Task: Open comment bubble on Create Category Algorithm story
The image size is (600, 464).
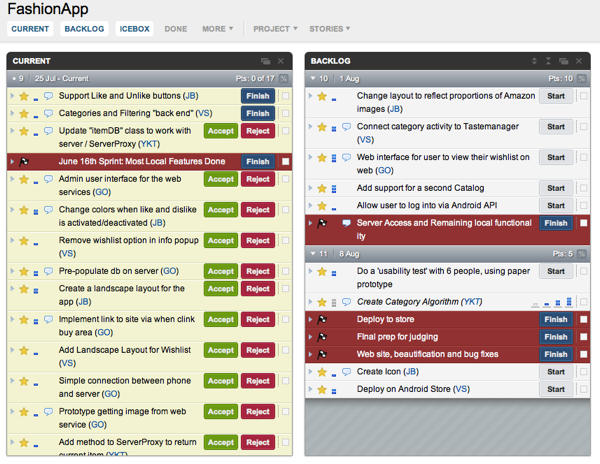Action: click(346, 302)
